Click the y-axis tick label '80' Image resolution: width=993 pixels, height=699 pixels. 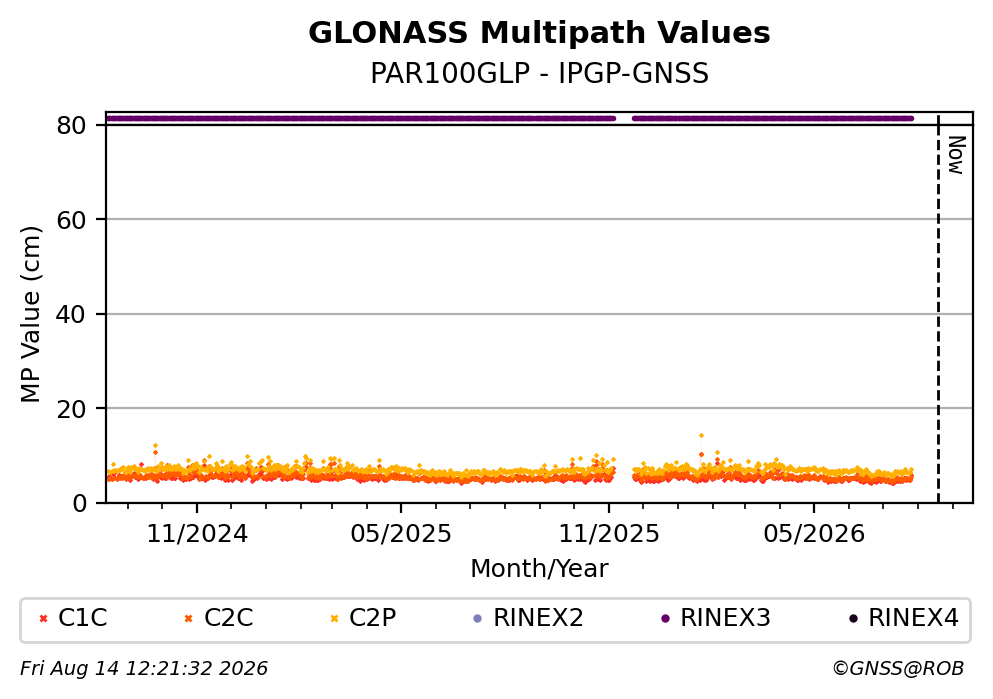(x=71, y=125)
